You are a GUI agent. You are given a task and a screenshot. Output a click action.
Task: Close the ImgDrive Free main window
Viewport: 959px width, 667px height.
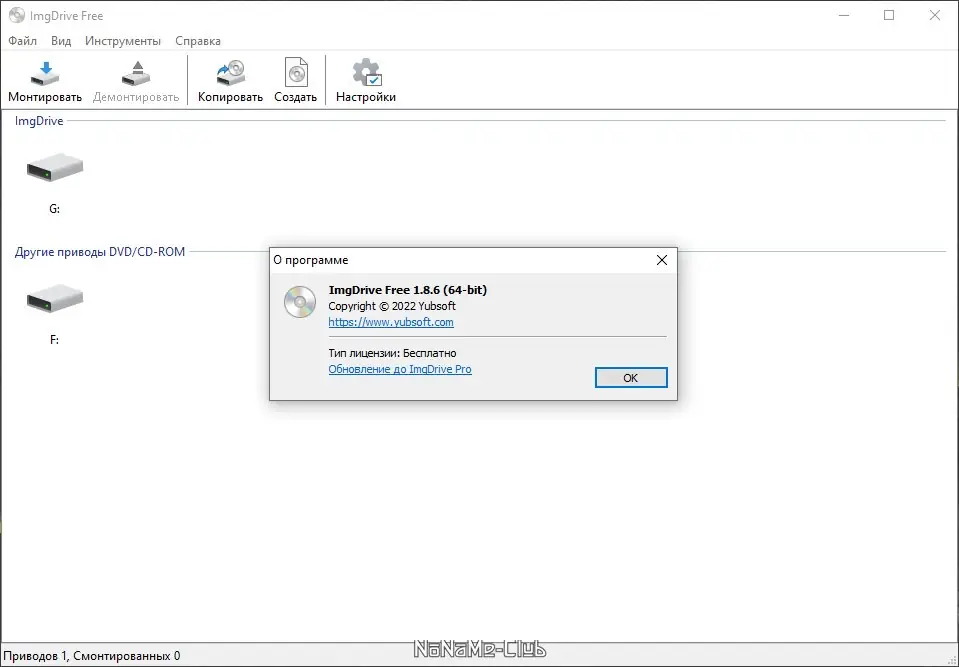pyautogui.click(x=935, y=15)
